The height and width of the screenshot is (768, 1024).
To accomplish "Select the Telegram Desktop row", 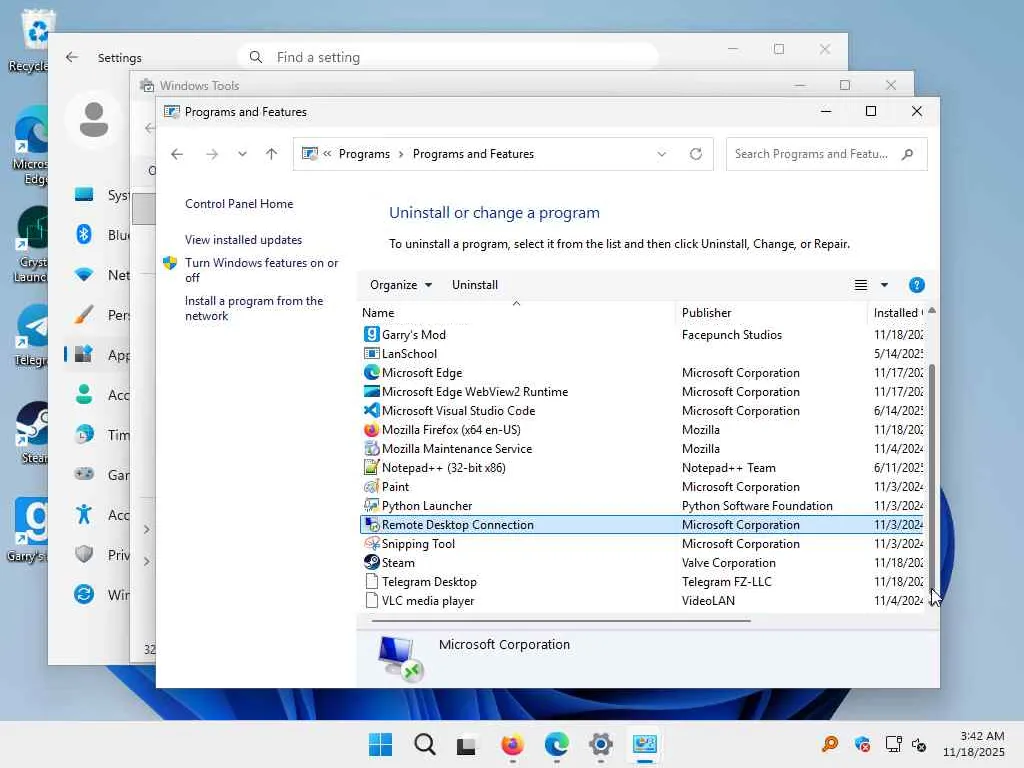I will [x=641, y=581].
